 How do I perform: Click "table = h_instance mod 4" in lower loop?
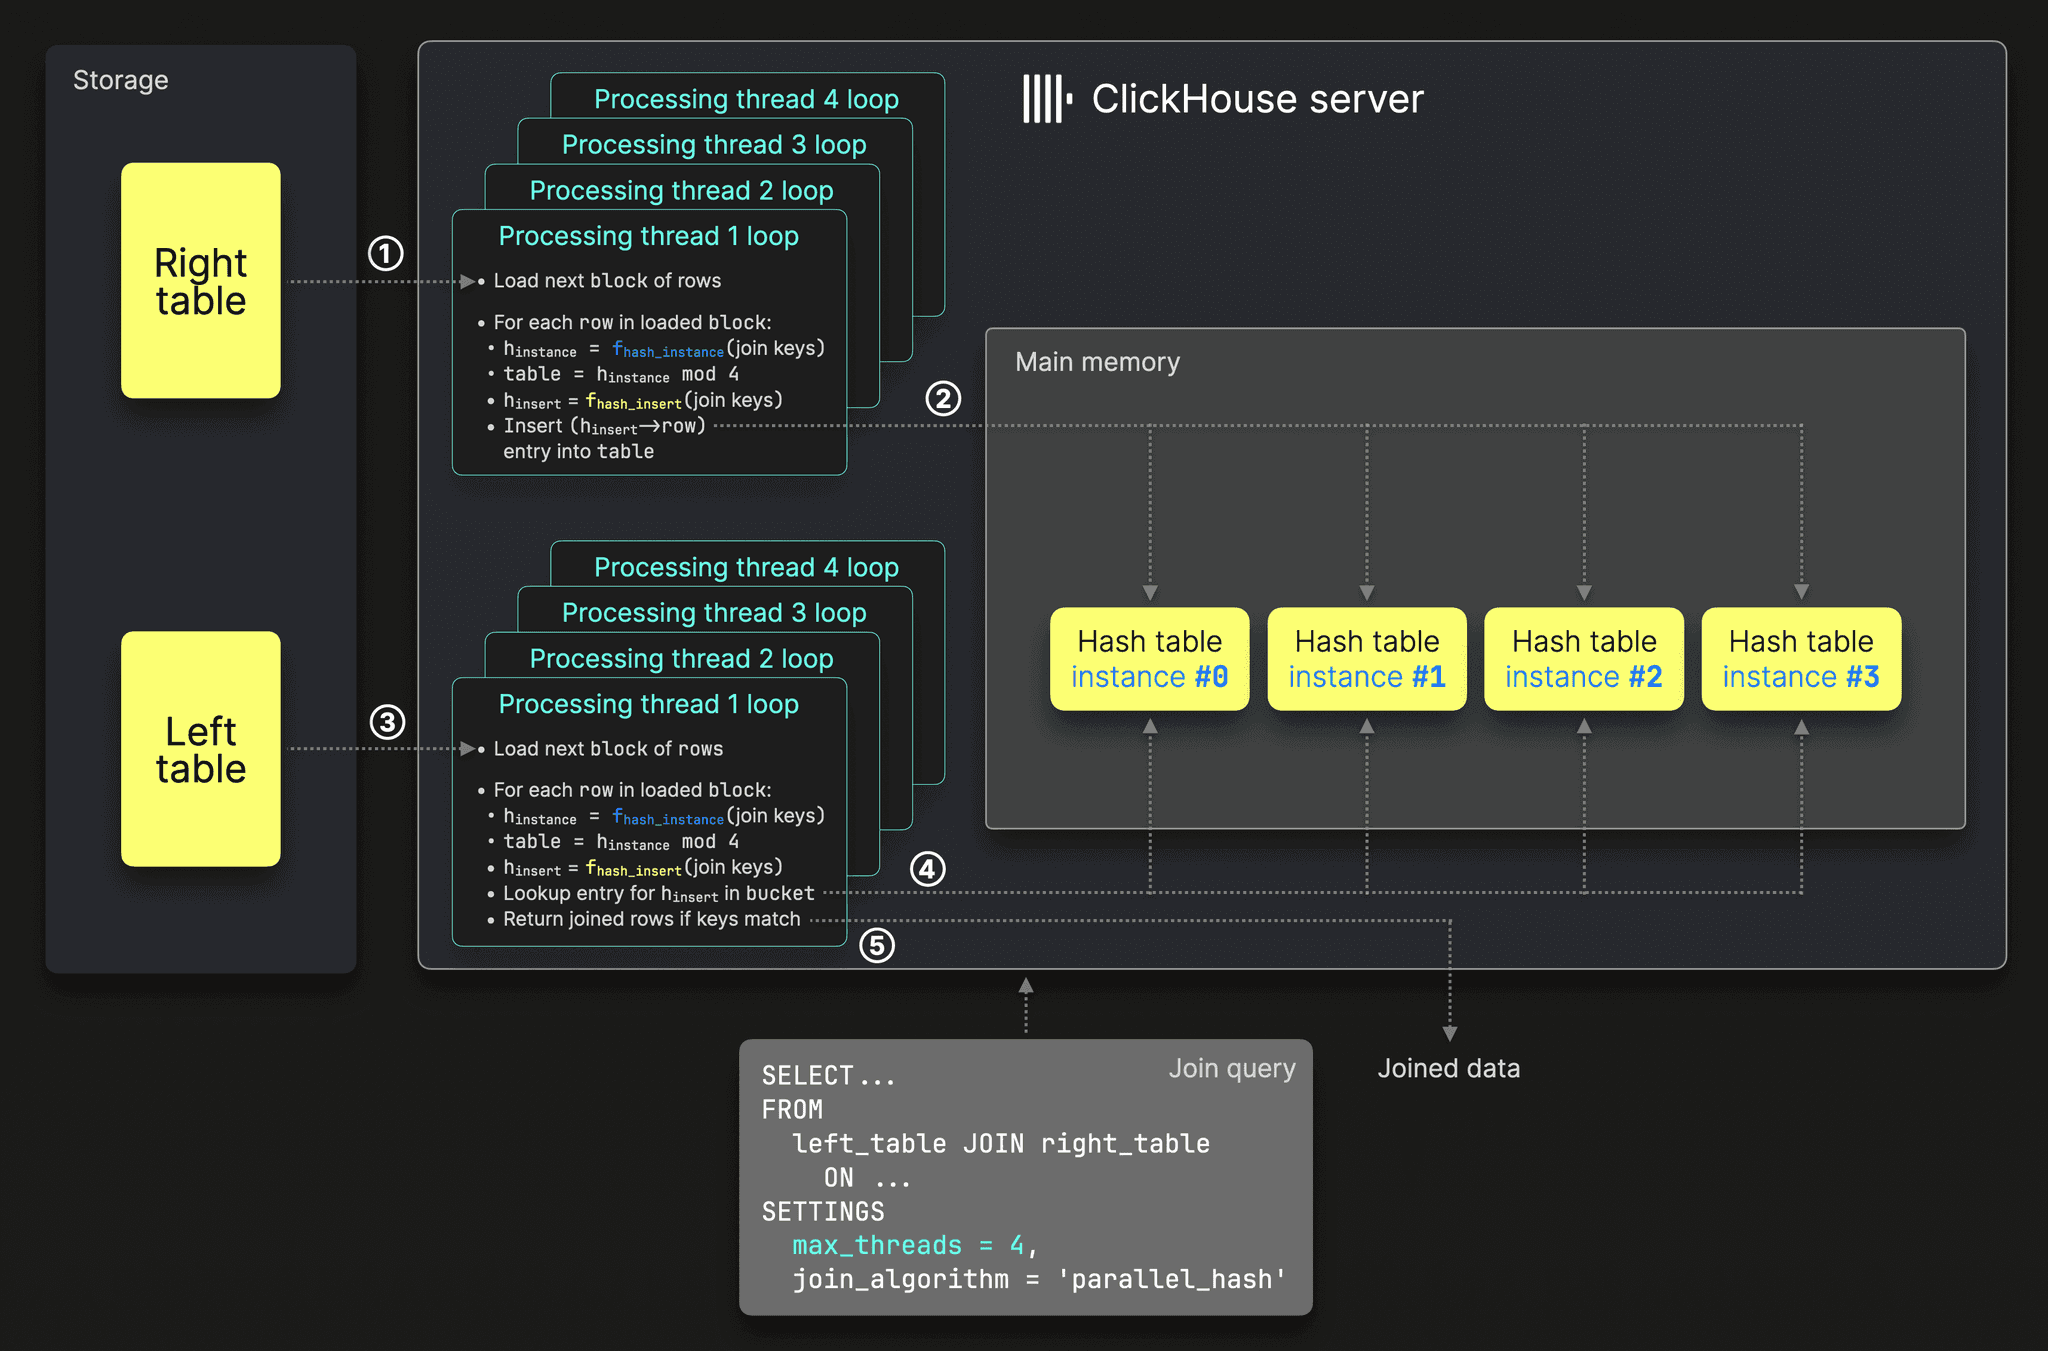(621, 842)
